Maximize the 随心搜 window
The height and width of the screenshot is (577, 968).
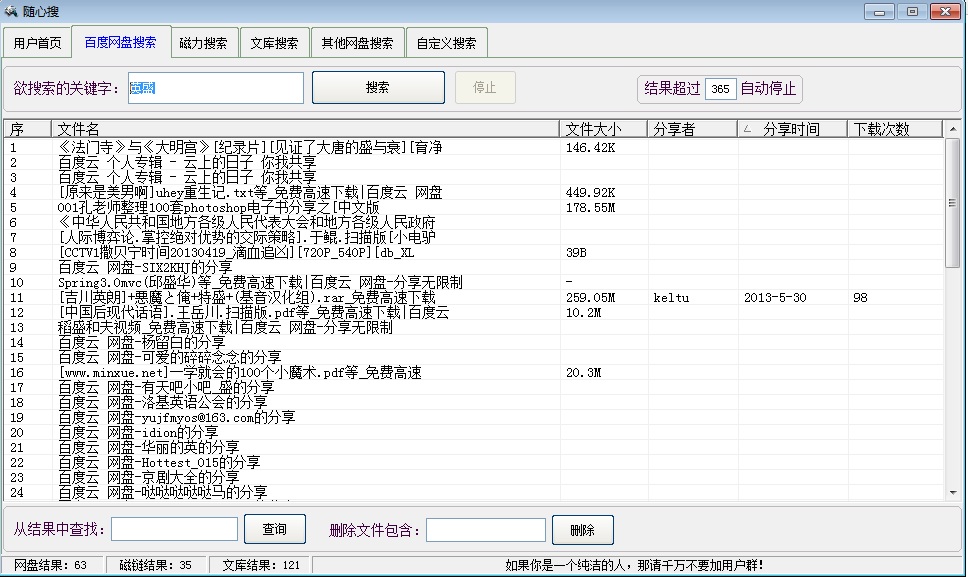pyautogui.click(x=911, y=11)
